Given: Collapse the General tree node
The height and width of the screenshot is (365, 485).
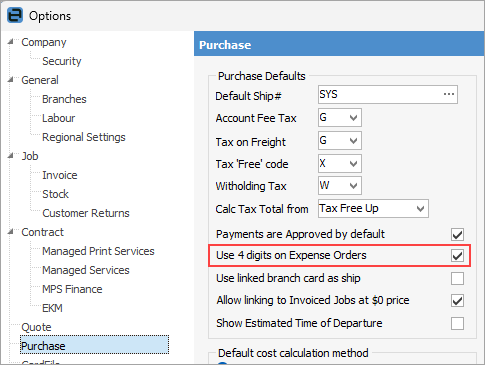Looking at the screenshot, I should pos(10,80).
